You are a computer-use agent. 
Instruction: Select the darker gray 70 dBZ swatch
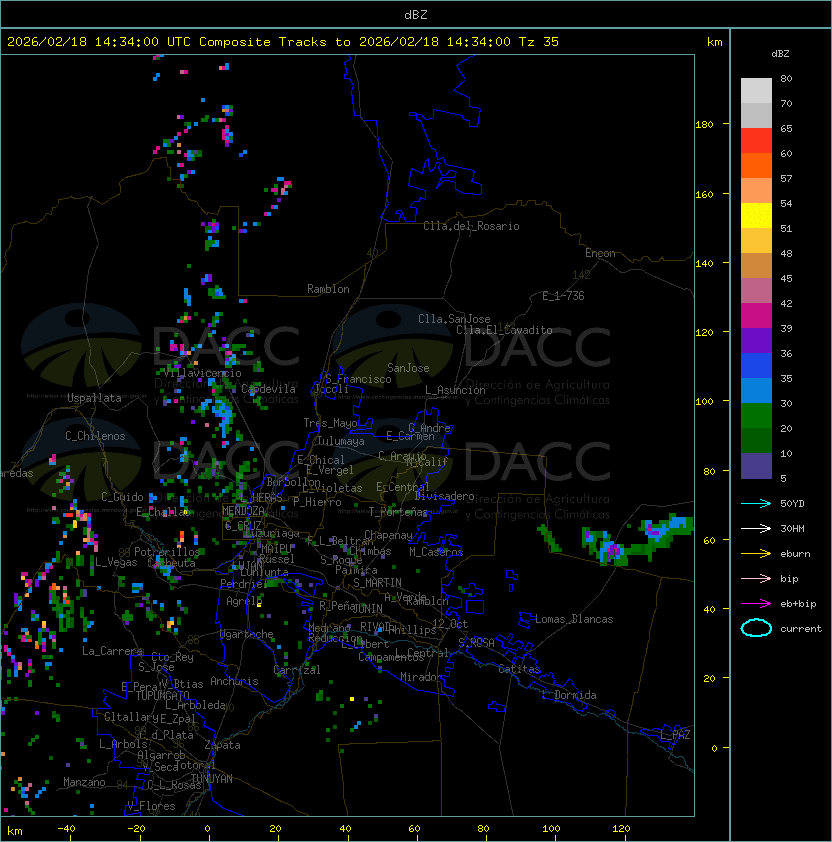click(x=756, y=115)
